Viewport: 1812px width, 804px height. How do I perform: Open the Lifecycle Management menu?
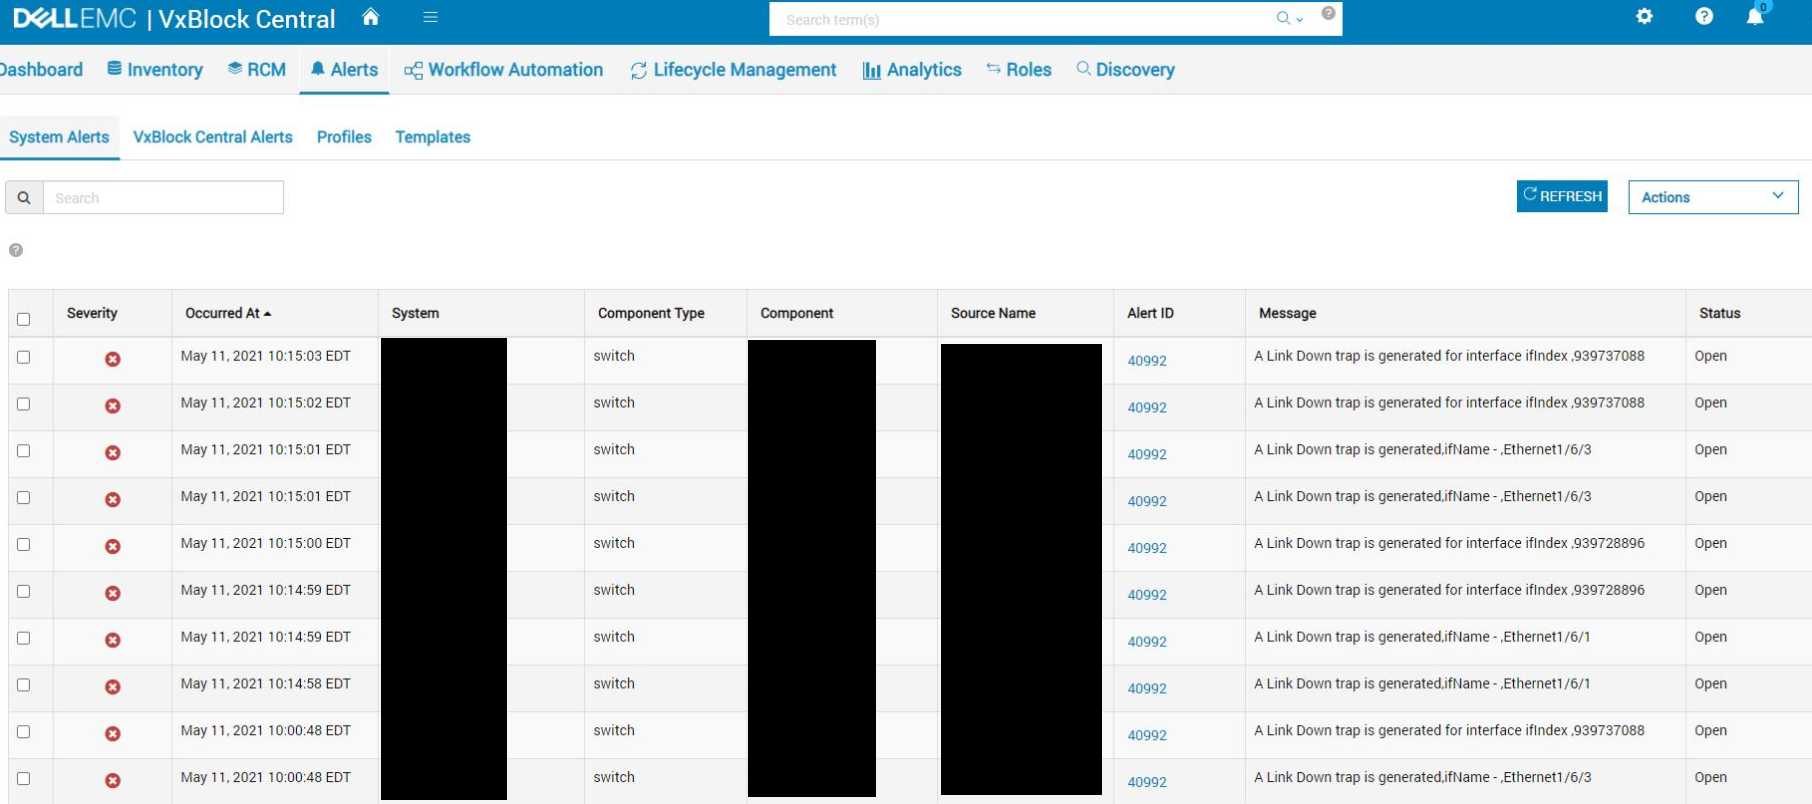733,70
